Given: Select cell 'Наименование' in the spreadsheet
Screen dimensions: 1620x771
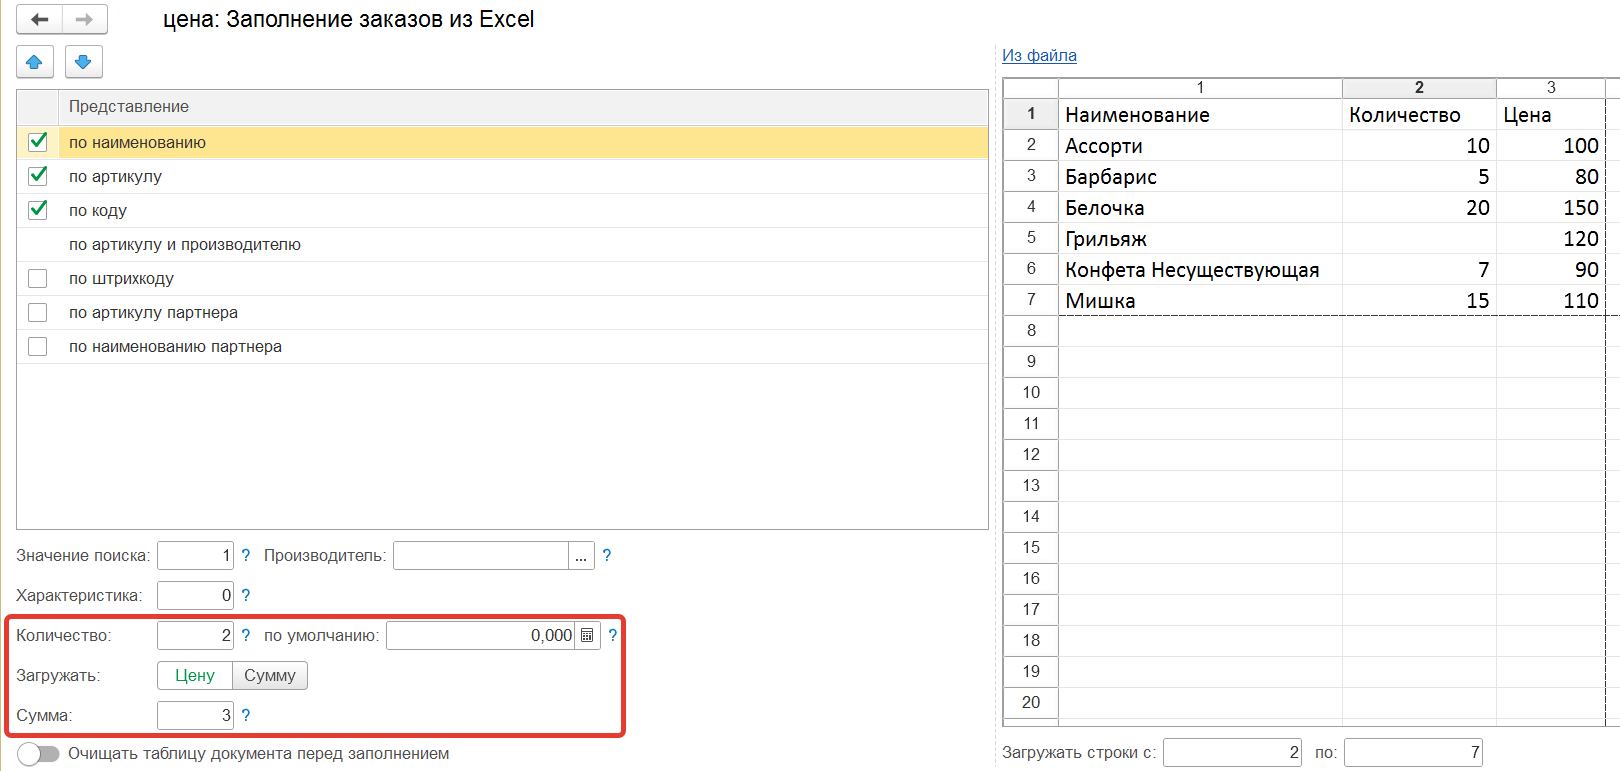Looking at the screenshot, I should [x=1200, y=115].
